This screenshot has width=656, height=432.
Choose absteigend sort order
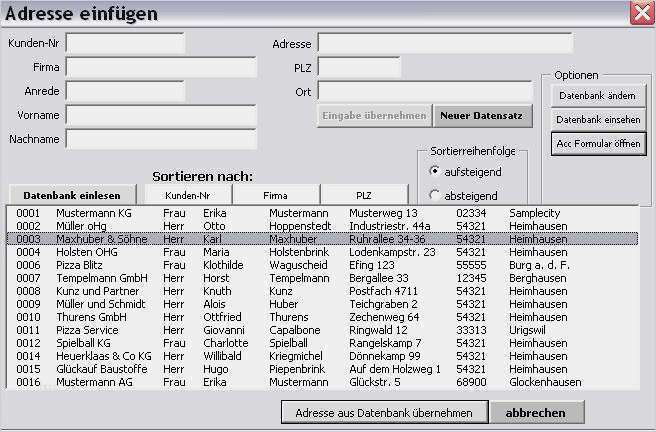click(434, 195)
